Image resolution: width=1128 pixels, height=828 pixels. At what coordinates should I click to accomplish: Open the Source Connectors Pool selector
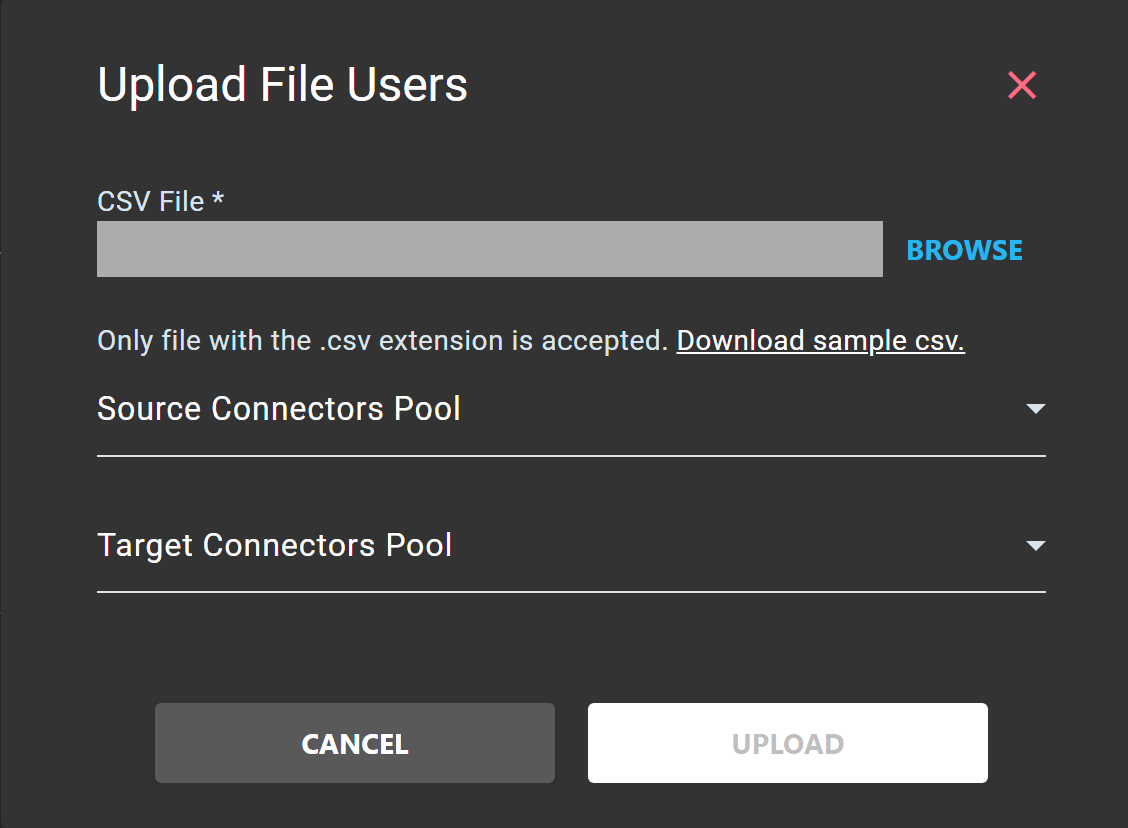point(570,408)
